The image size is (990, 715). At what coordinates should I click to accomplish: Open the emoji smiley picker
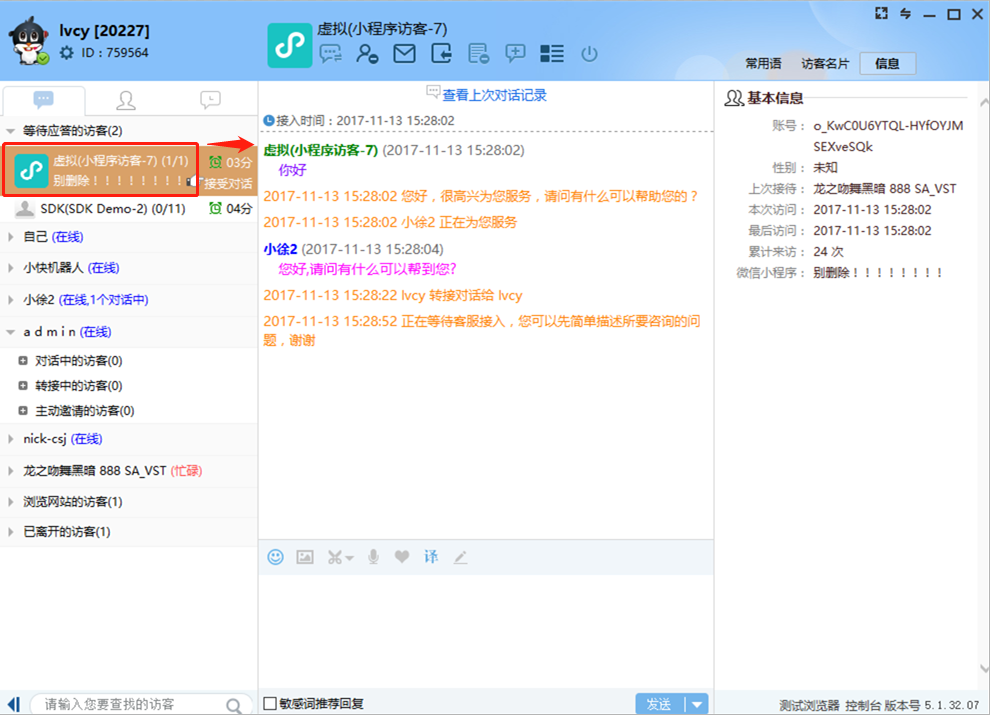(x=275, y=557)
